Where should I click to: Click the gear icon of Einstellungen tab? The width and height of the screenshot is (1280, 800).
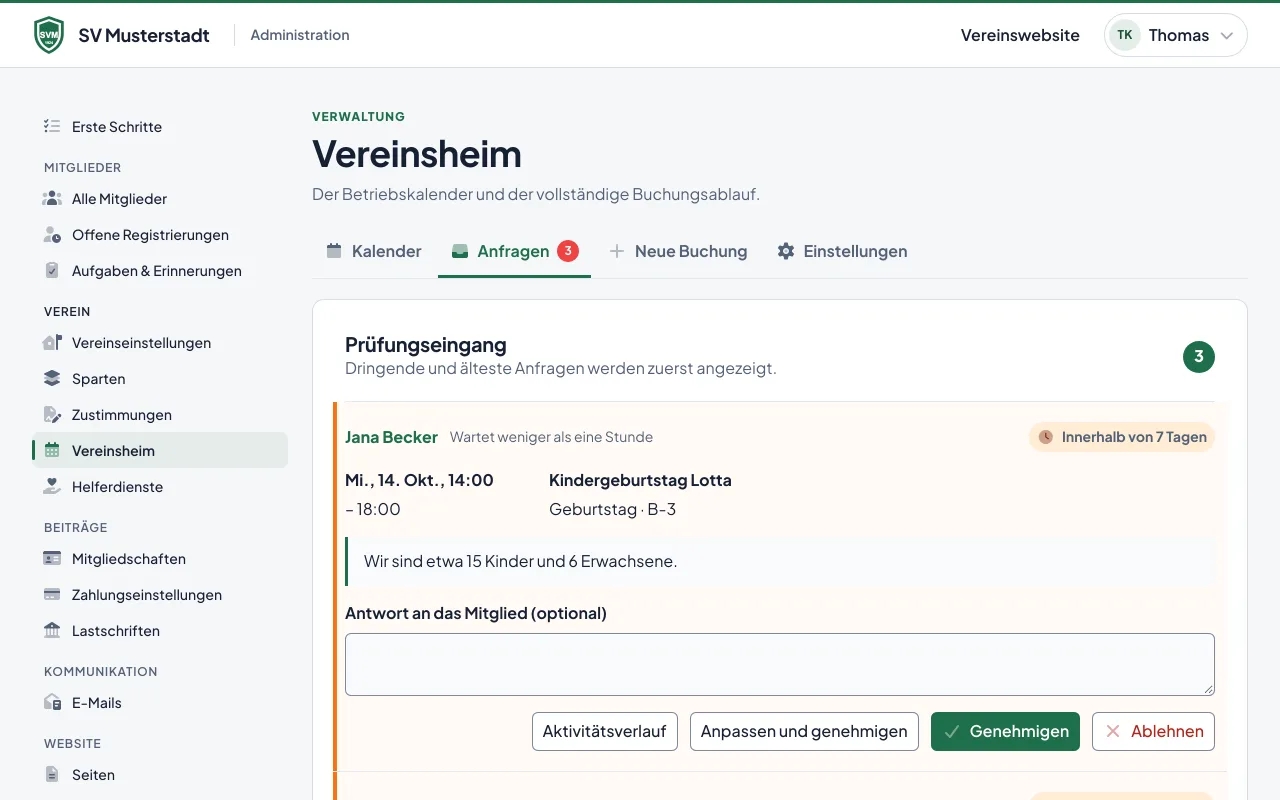(786, 251)
